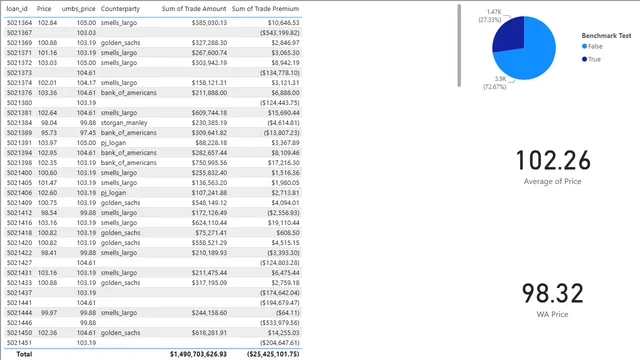Click the Total row label
The width and height of the screenshot is (640, 360).
pyautogui.click(x=24, y=354)
